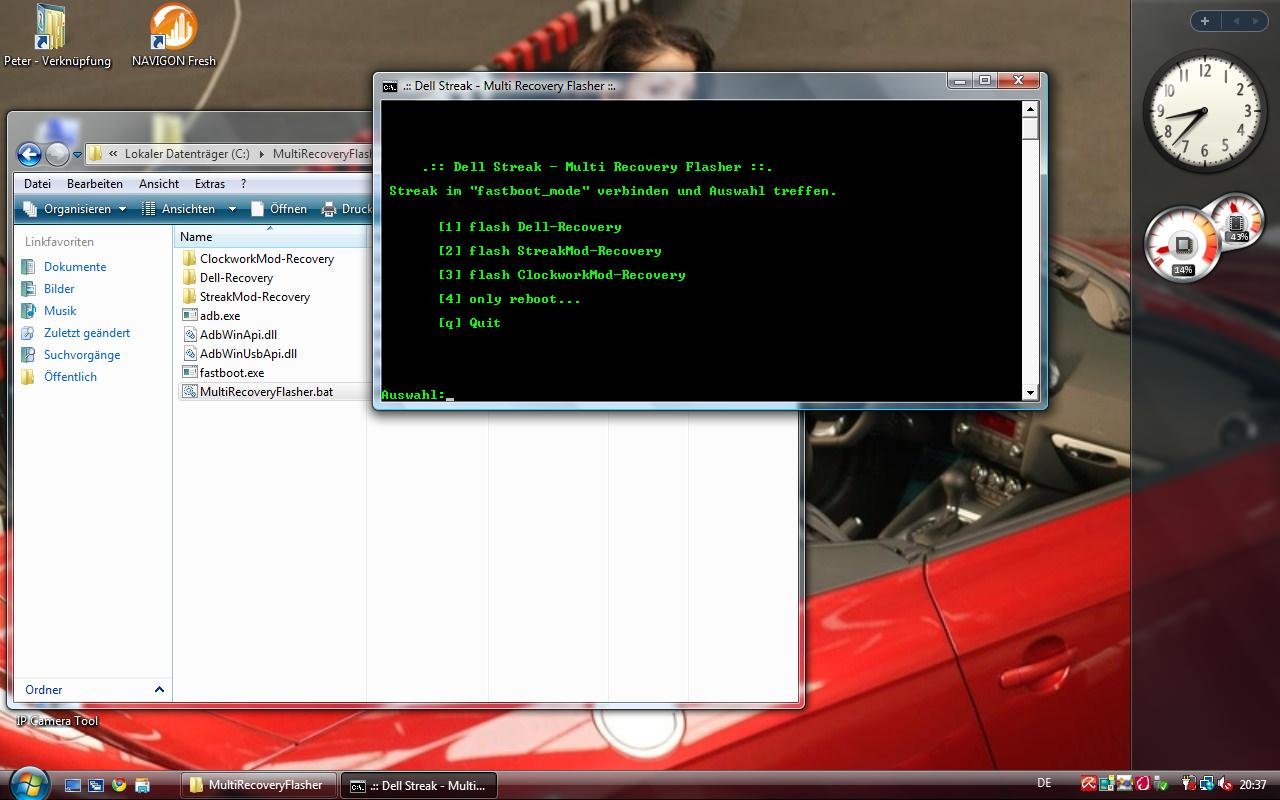1280x800 pixels.
Task: Click the Auswahl: input prompt in the console
Action: (x=413, y=395)
